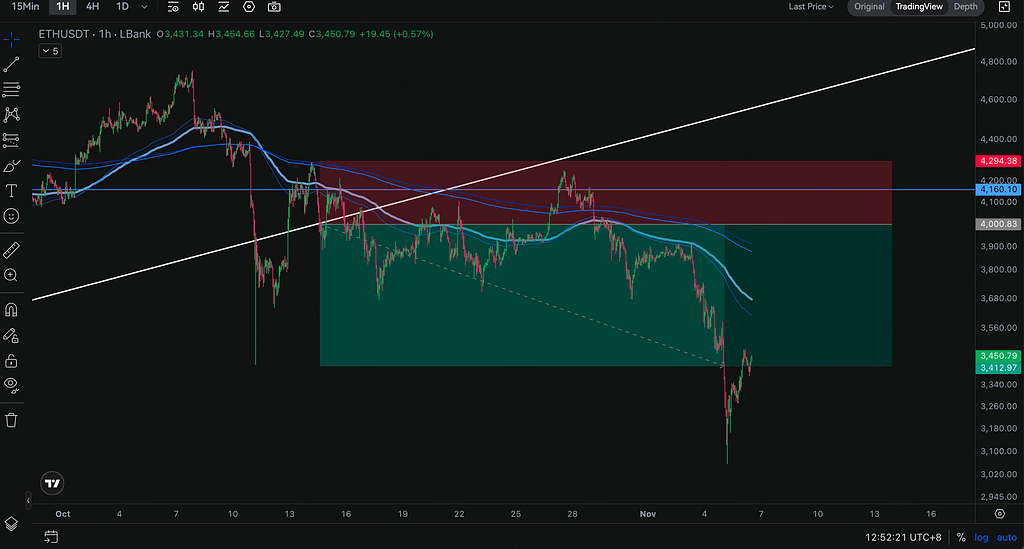Image resolution: width=1024 pixels, height=549 pixels.
Task: Select the text annotation tool
Action: [x=11, y=191]
